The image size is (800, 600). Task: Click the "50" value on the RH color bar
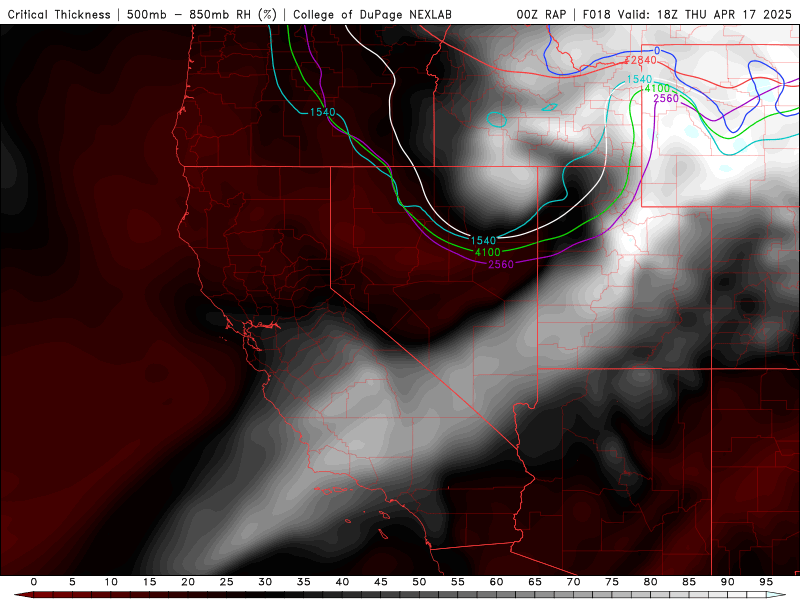pyautogui.click(x=419, y=582)
